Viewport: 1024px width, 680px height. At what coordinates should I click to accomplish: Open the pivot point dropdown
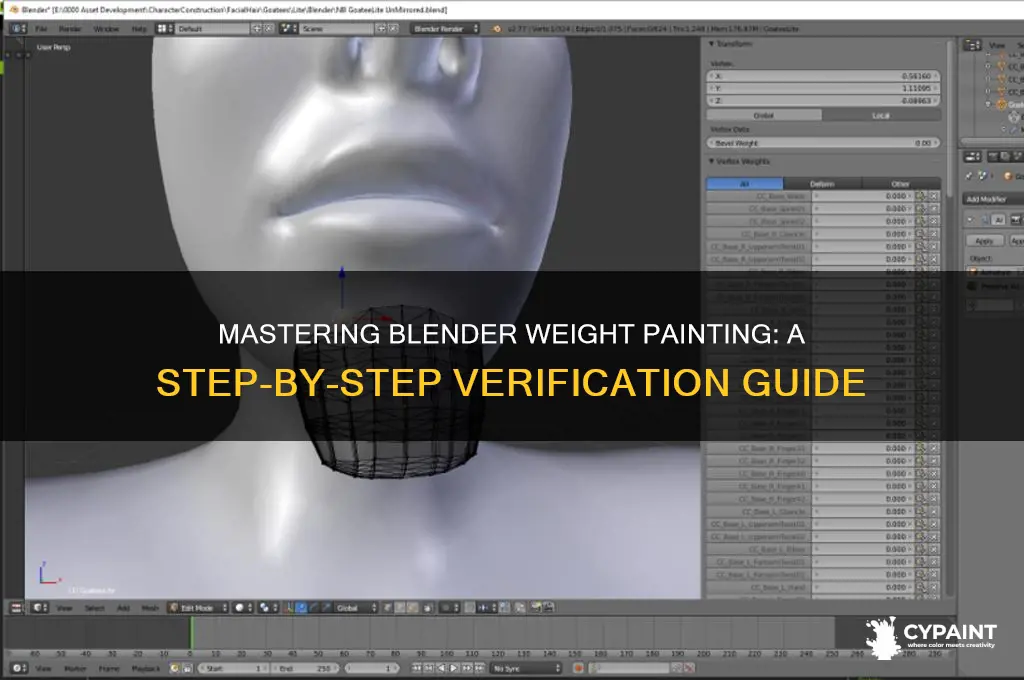(x=268, y=608)
